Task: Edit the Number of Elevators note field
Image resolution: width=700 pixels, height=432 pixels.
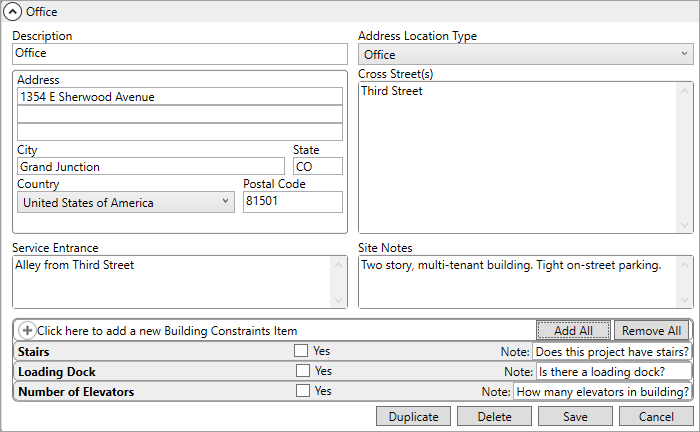Action: point(602,392)
